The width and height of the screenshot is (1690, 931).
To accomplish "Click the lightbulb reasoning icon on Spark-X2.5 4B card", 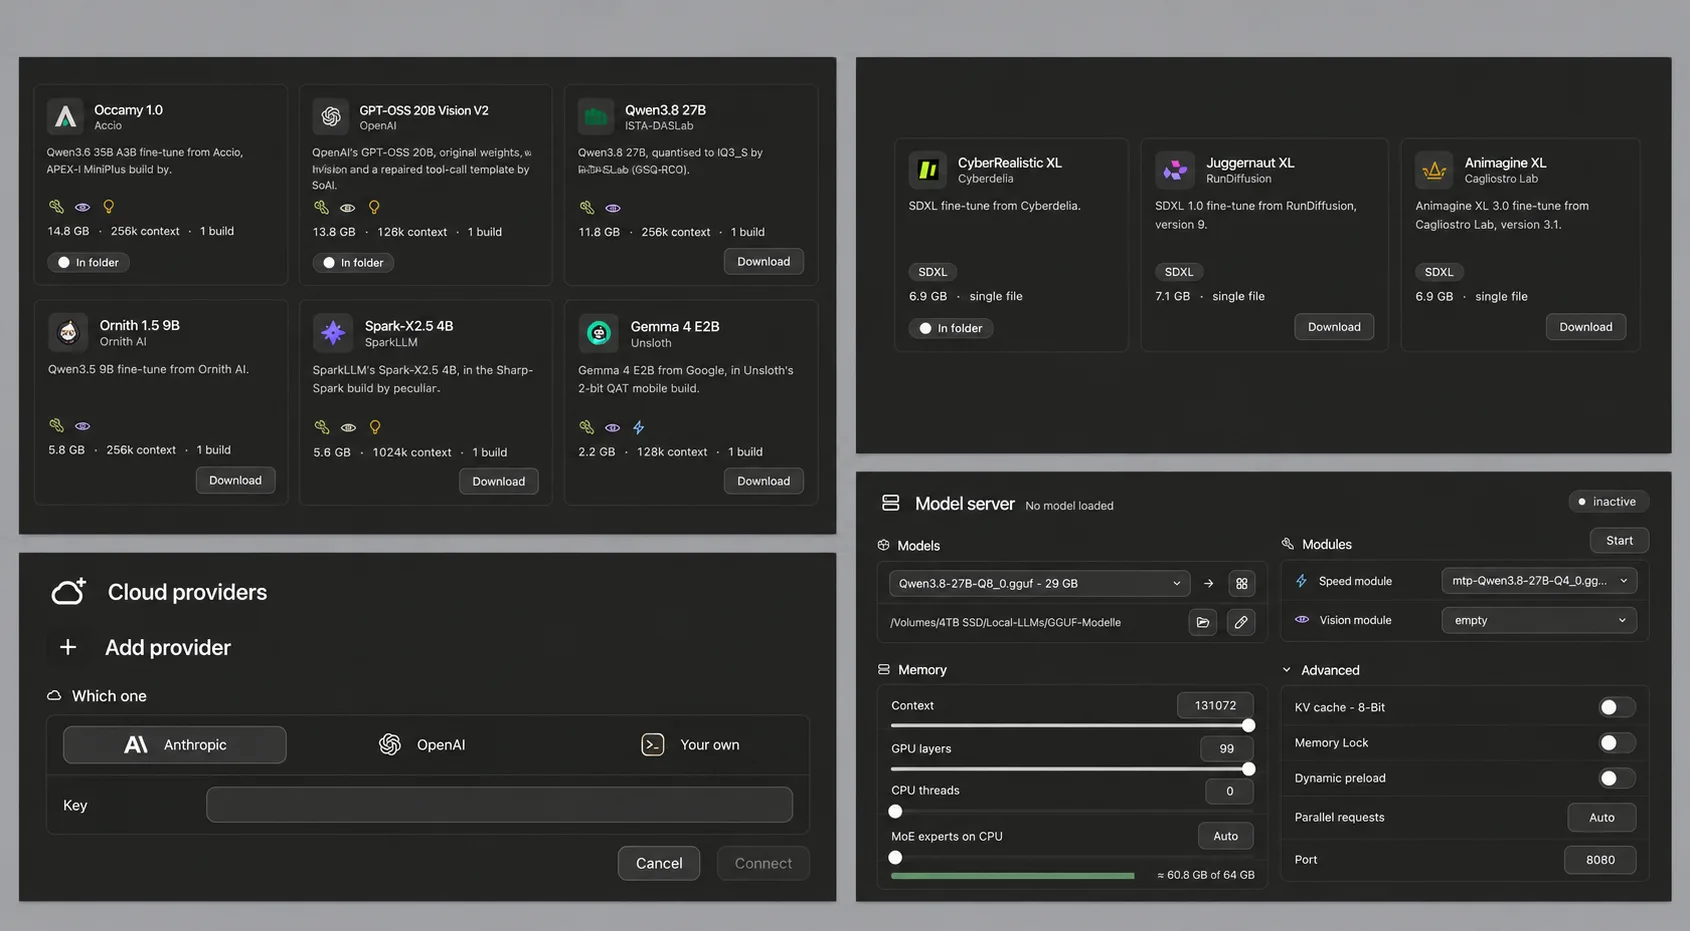I will coord(375,427).
